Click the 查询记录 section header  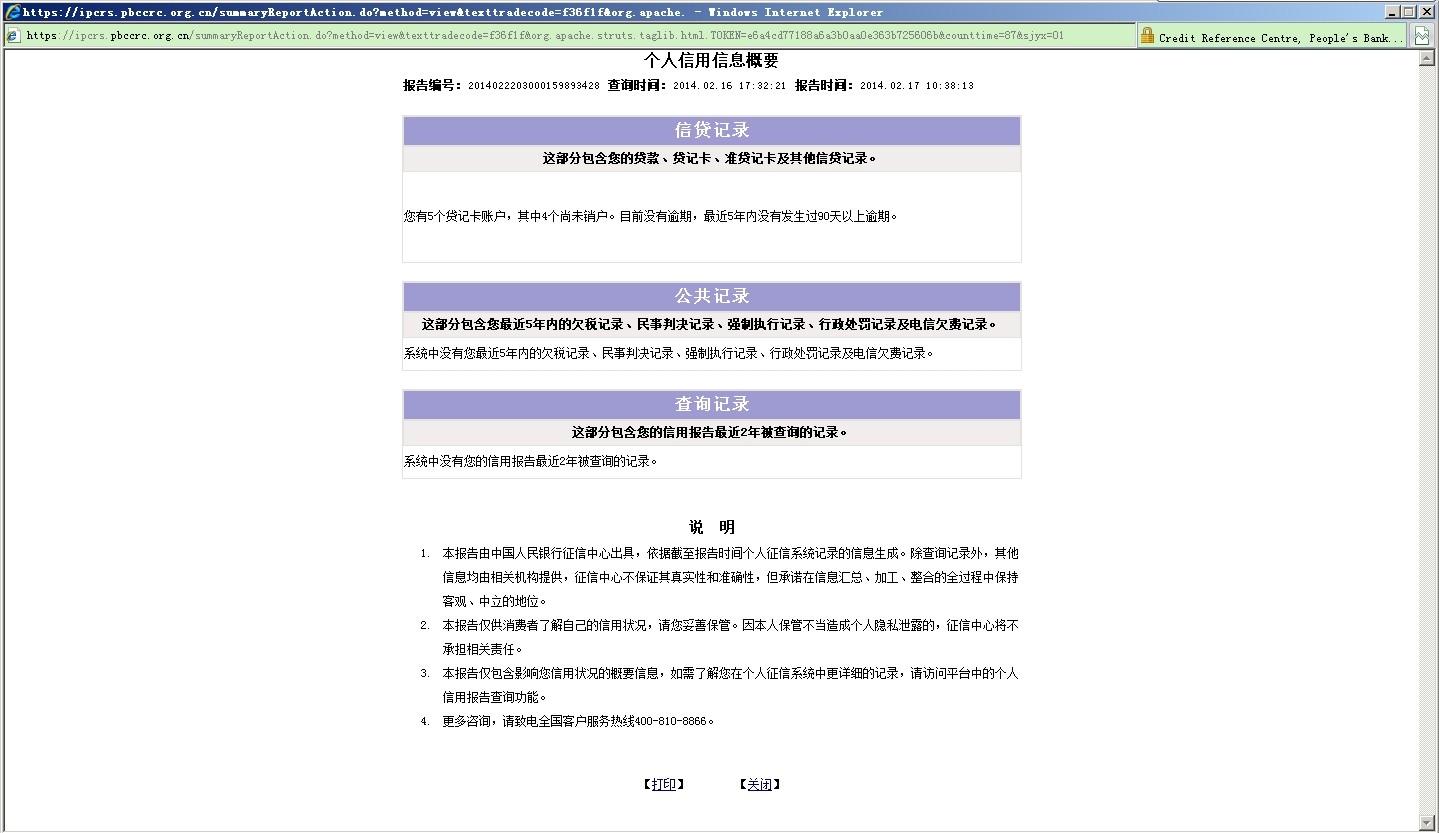711,405
